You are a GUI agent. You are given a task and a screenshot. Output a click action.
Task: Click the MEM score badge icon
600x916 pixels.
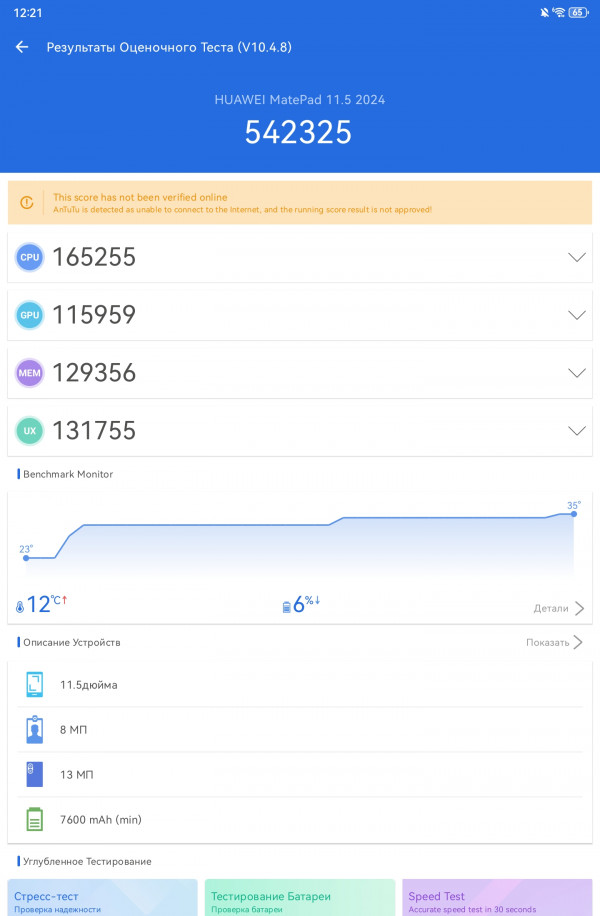coord(30,373)
